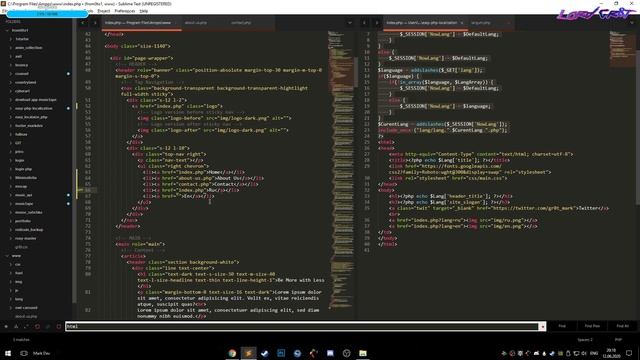640x360 pixels.
Task: Close the right pane index.php tab
Action: (462, 23)
